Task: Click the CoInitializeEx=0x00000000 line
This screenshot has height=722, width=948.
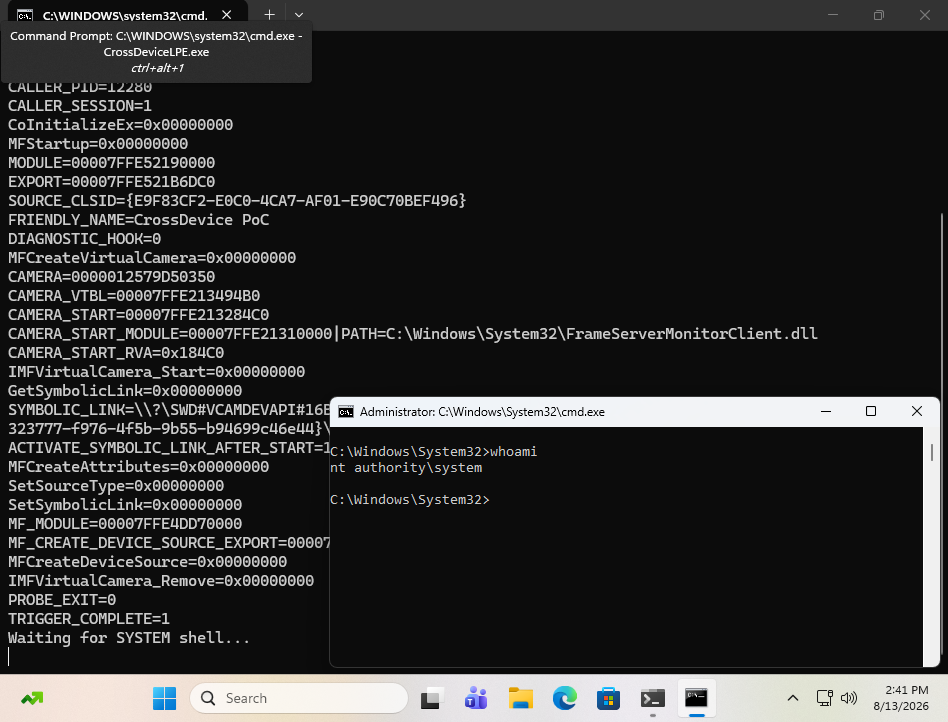Action: [120, 125]
